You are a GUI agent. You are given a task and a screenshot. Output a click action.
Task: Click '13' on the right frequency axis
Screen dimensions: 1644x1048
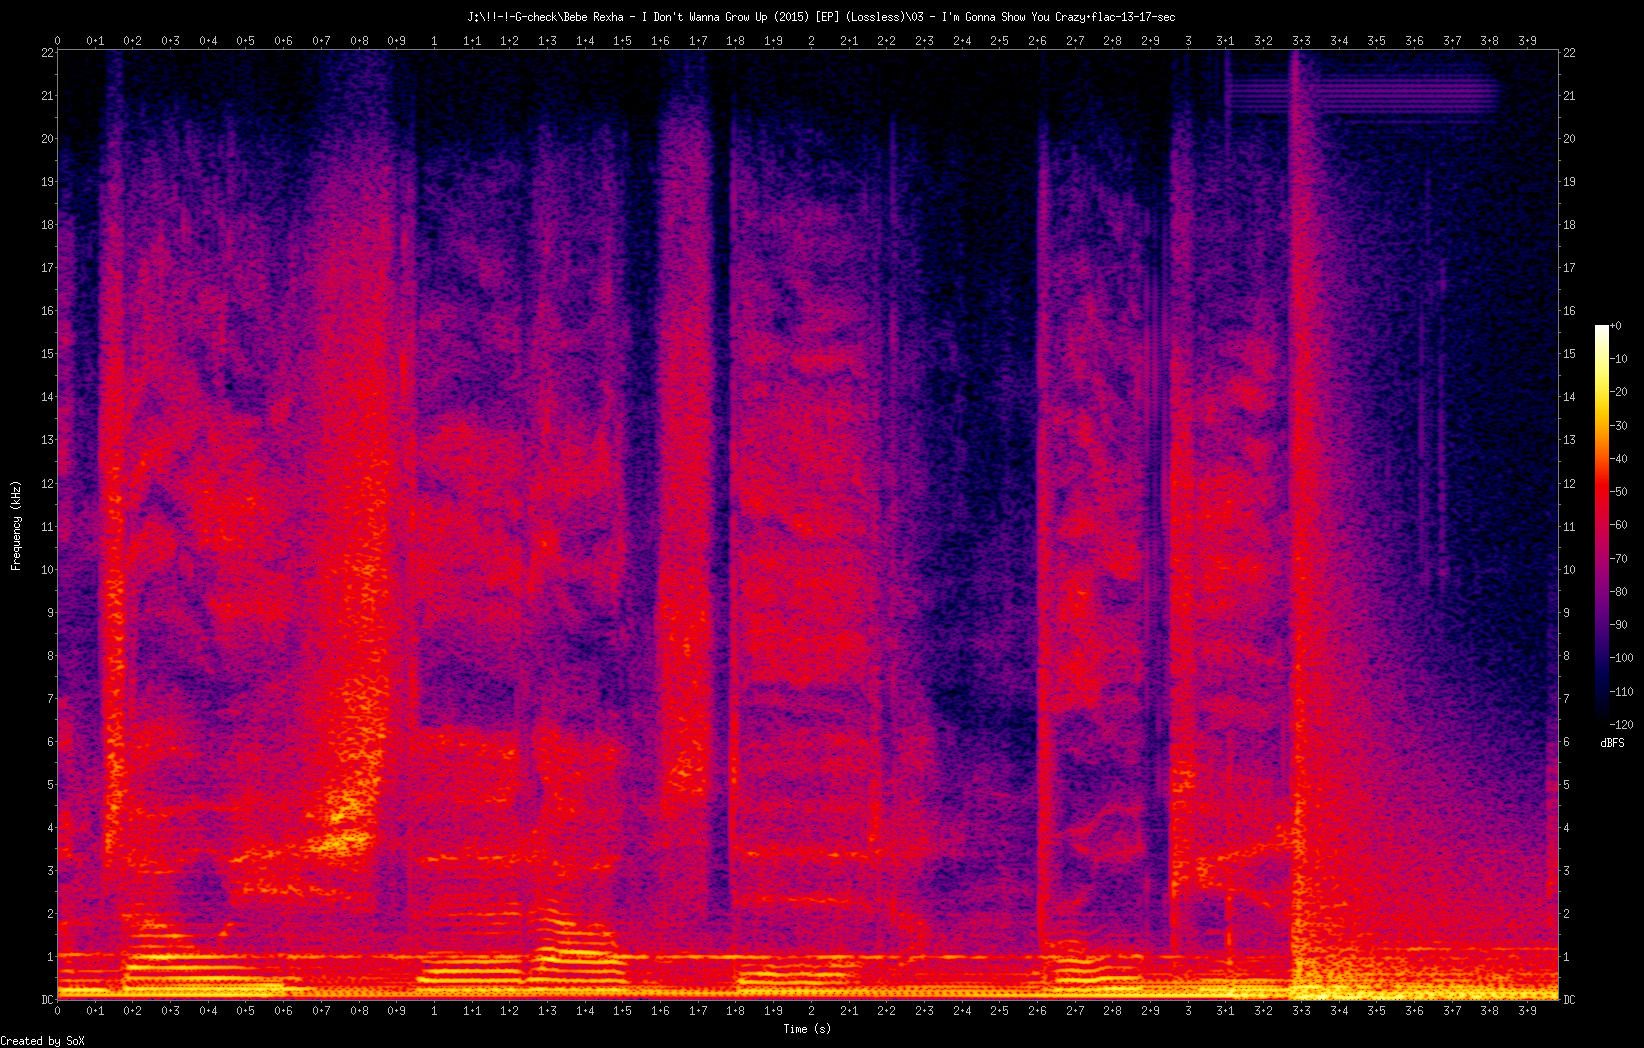[x=1570, y=440]
